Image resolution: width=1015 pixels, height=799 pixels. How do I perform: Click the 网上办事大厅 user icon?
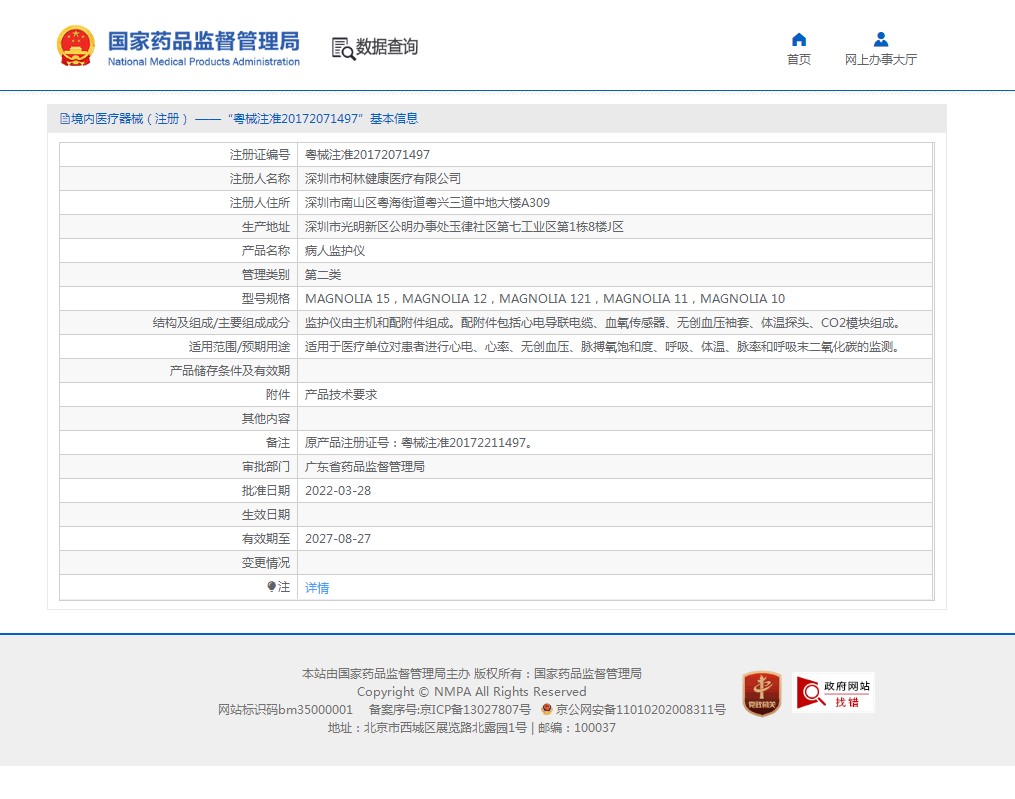[880, 39]
